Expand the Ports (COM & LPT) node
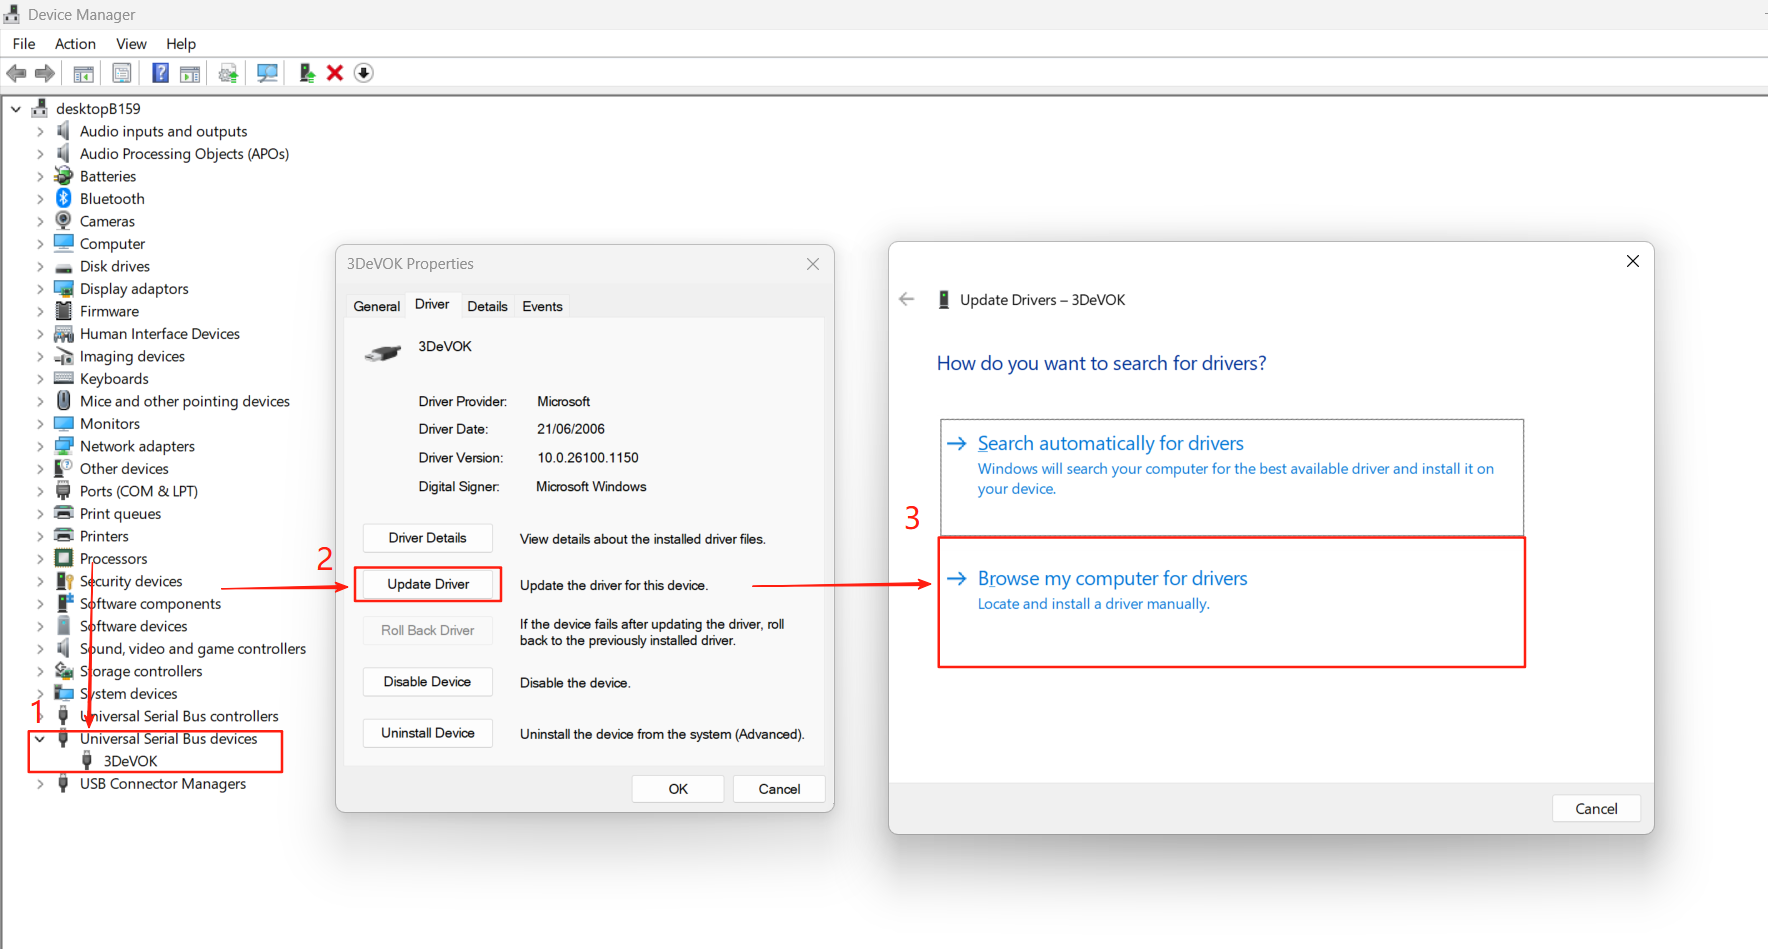This screenshot has width=1770, height=949. (40, 491)
